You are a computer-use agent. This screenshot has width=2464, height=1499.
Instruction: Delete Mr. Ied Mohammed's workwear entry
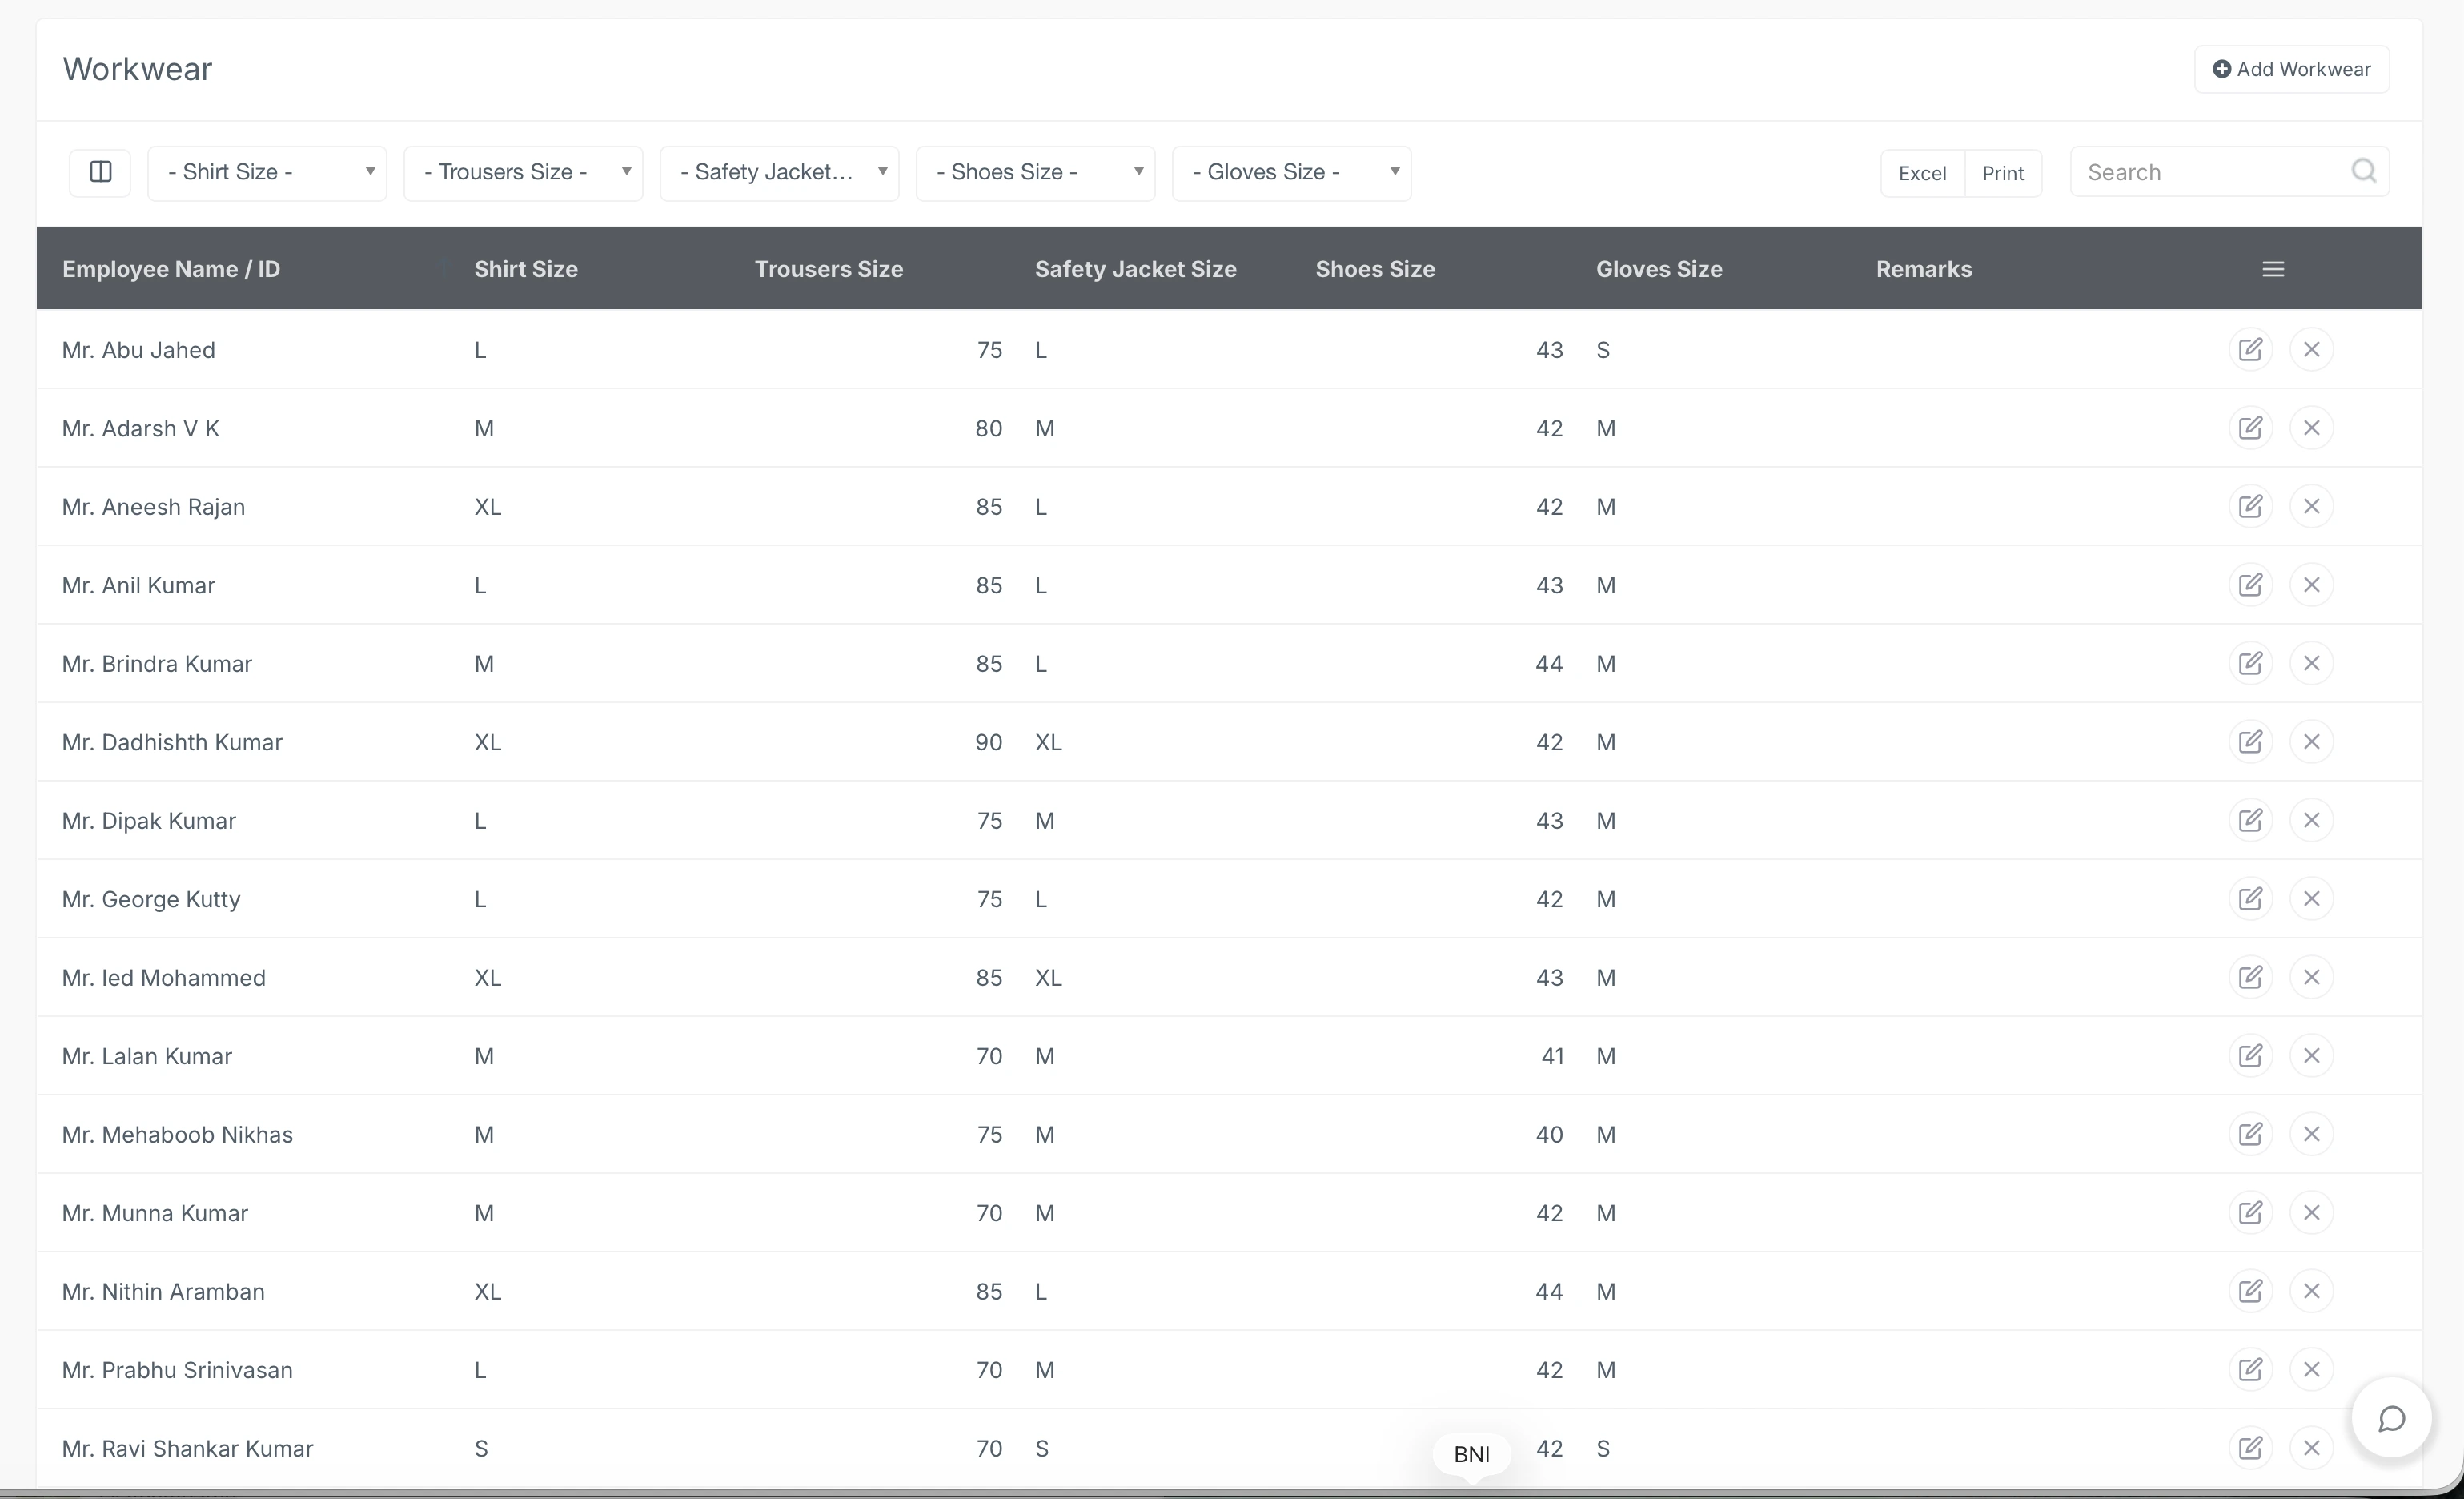(2311, 978)
